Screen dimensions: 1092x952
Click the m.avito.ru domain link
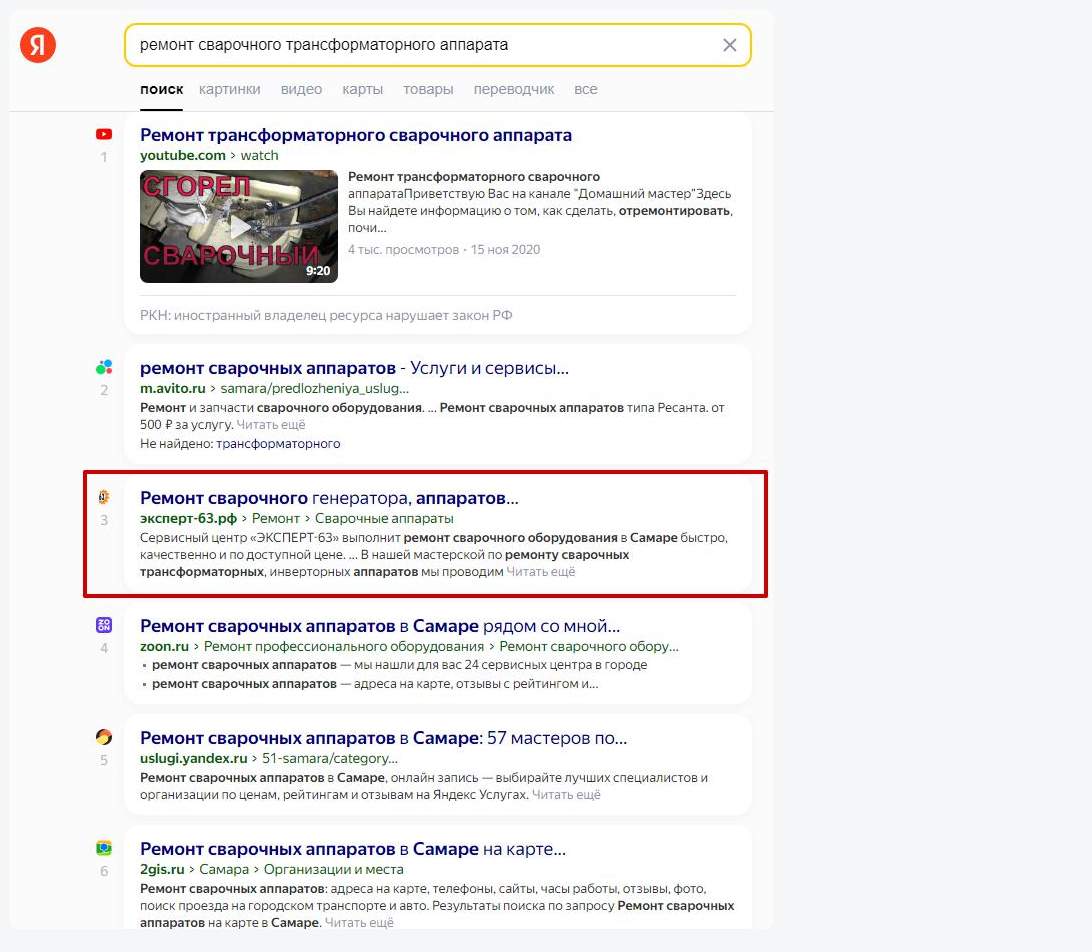pyautogui.click(x=173, y=389)
